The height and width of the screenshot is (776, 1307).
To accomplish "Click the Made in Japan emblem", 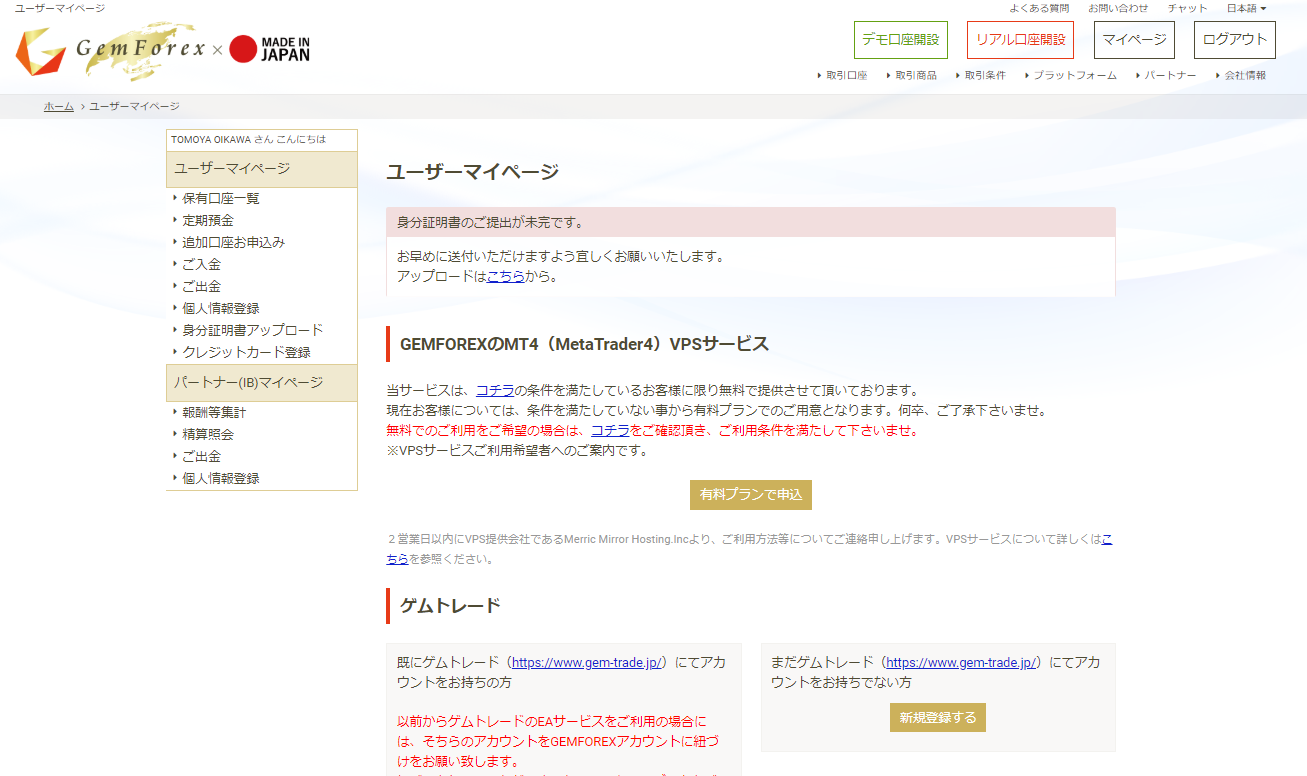I will pyautogui.click(x=269, y=49).
